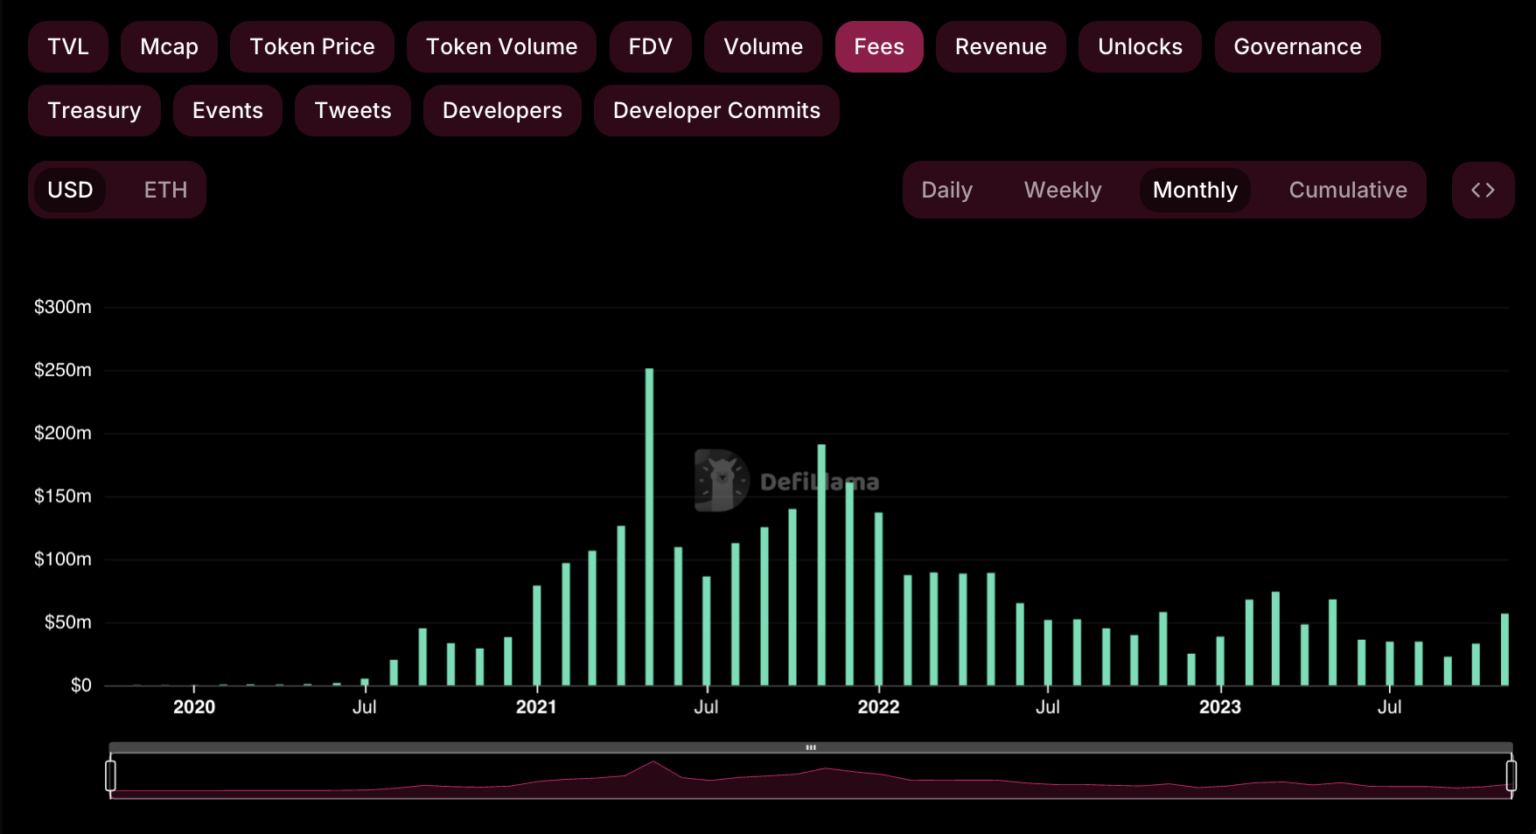Turn off the Fees metric chip
The image size is (1536, 834).
click(x=878, y=47)
